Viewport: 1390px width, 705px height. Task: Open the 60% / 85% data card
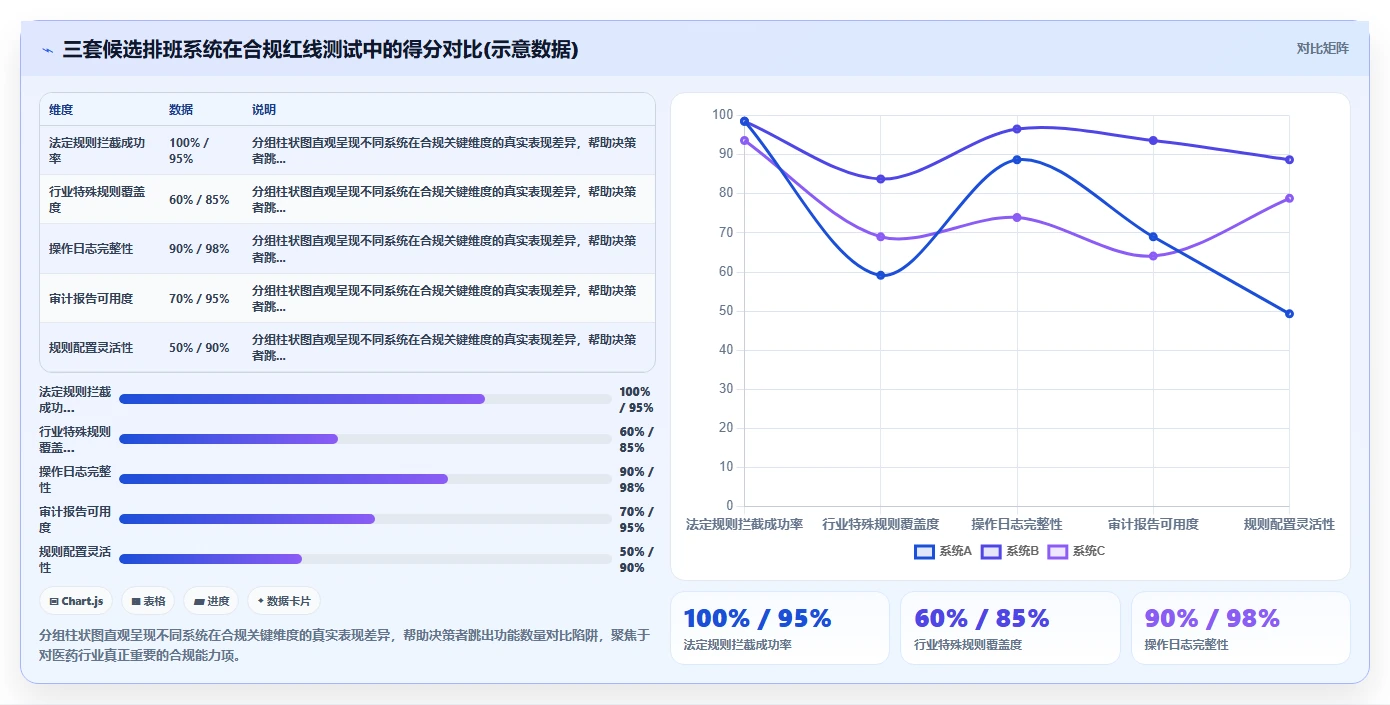click(x=1010, y=628)
